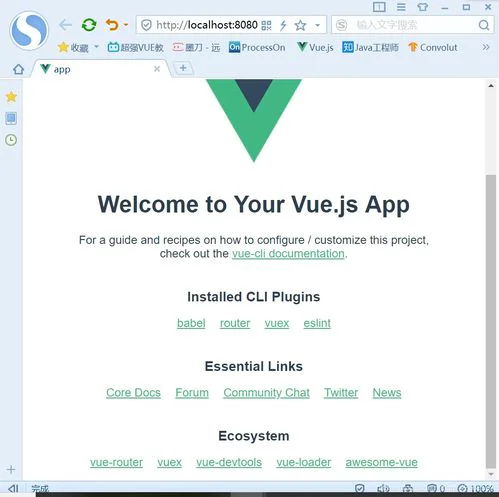Viewport: 499px width, 497px height.
Task: Open the eslint plugin link
Action: coord(317,323)
